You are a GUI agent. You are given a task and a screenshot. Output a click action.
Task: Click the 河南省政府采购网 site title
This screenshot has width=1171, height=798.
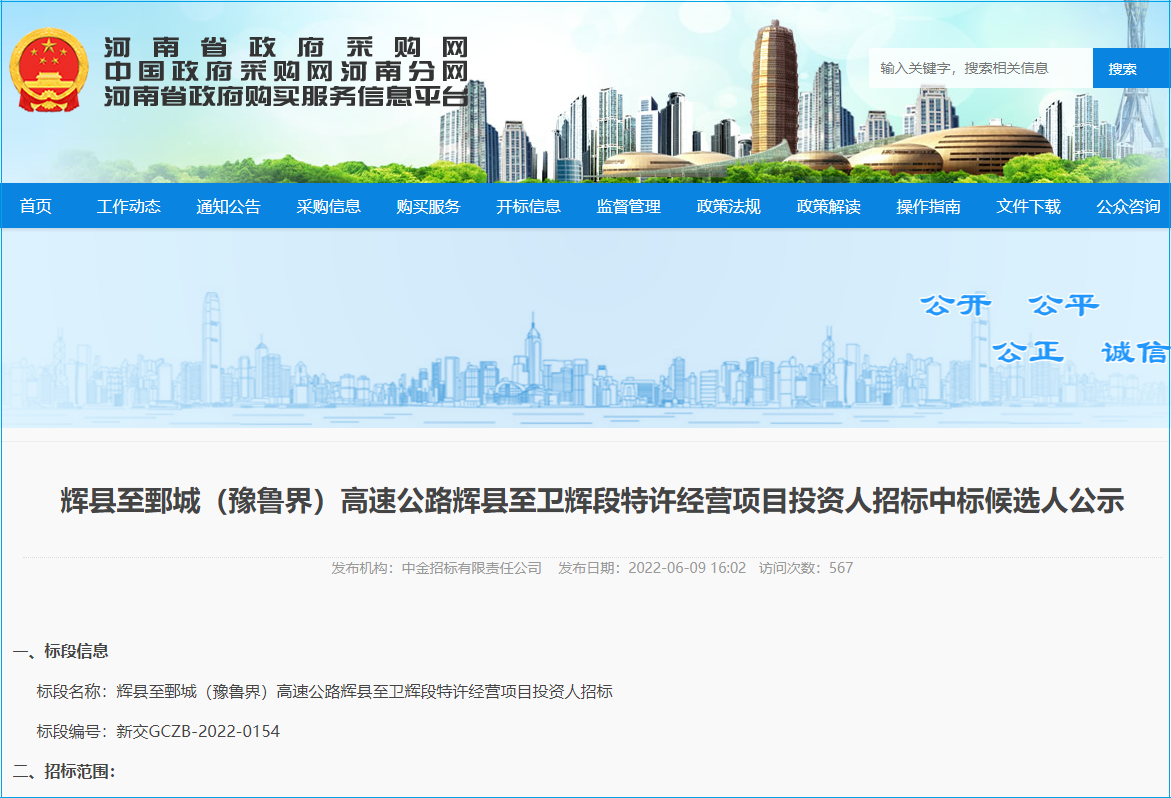[x=286, y=48]
